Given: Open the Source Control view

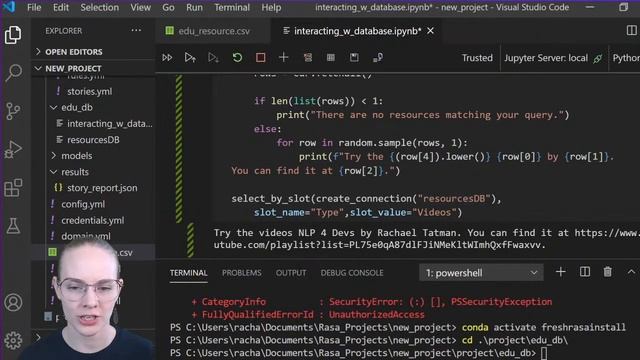Looking at the screenshot, I should click(x=13, y=111).
